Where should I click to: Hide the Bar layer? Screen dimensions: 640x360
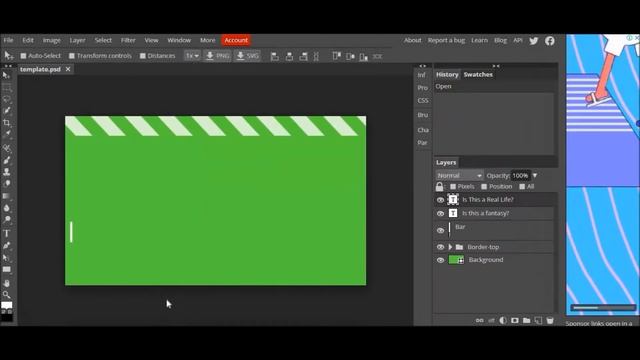click(x=440, y=231)
